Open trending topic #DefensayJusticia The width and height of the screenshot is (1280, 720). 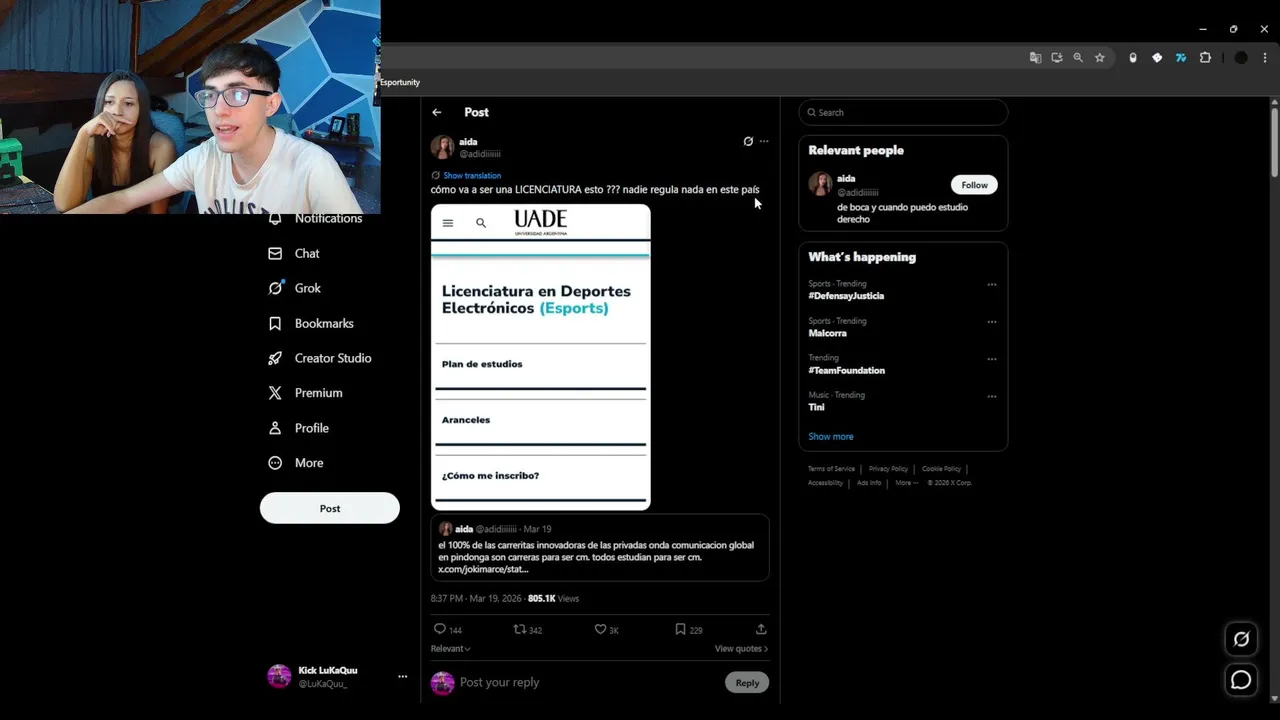point(846,296)
